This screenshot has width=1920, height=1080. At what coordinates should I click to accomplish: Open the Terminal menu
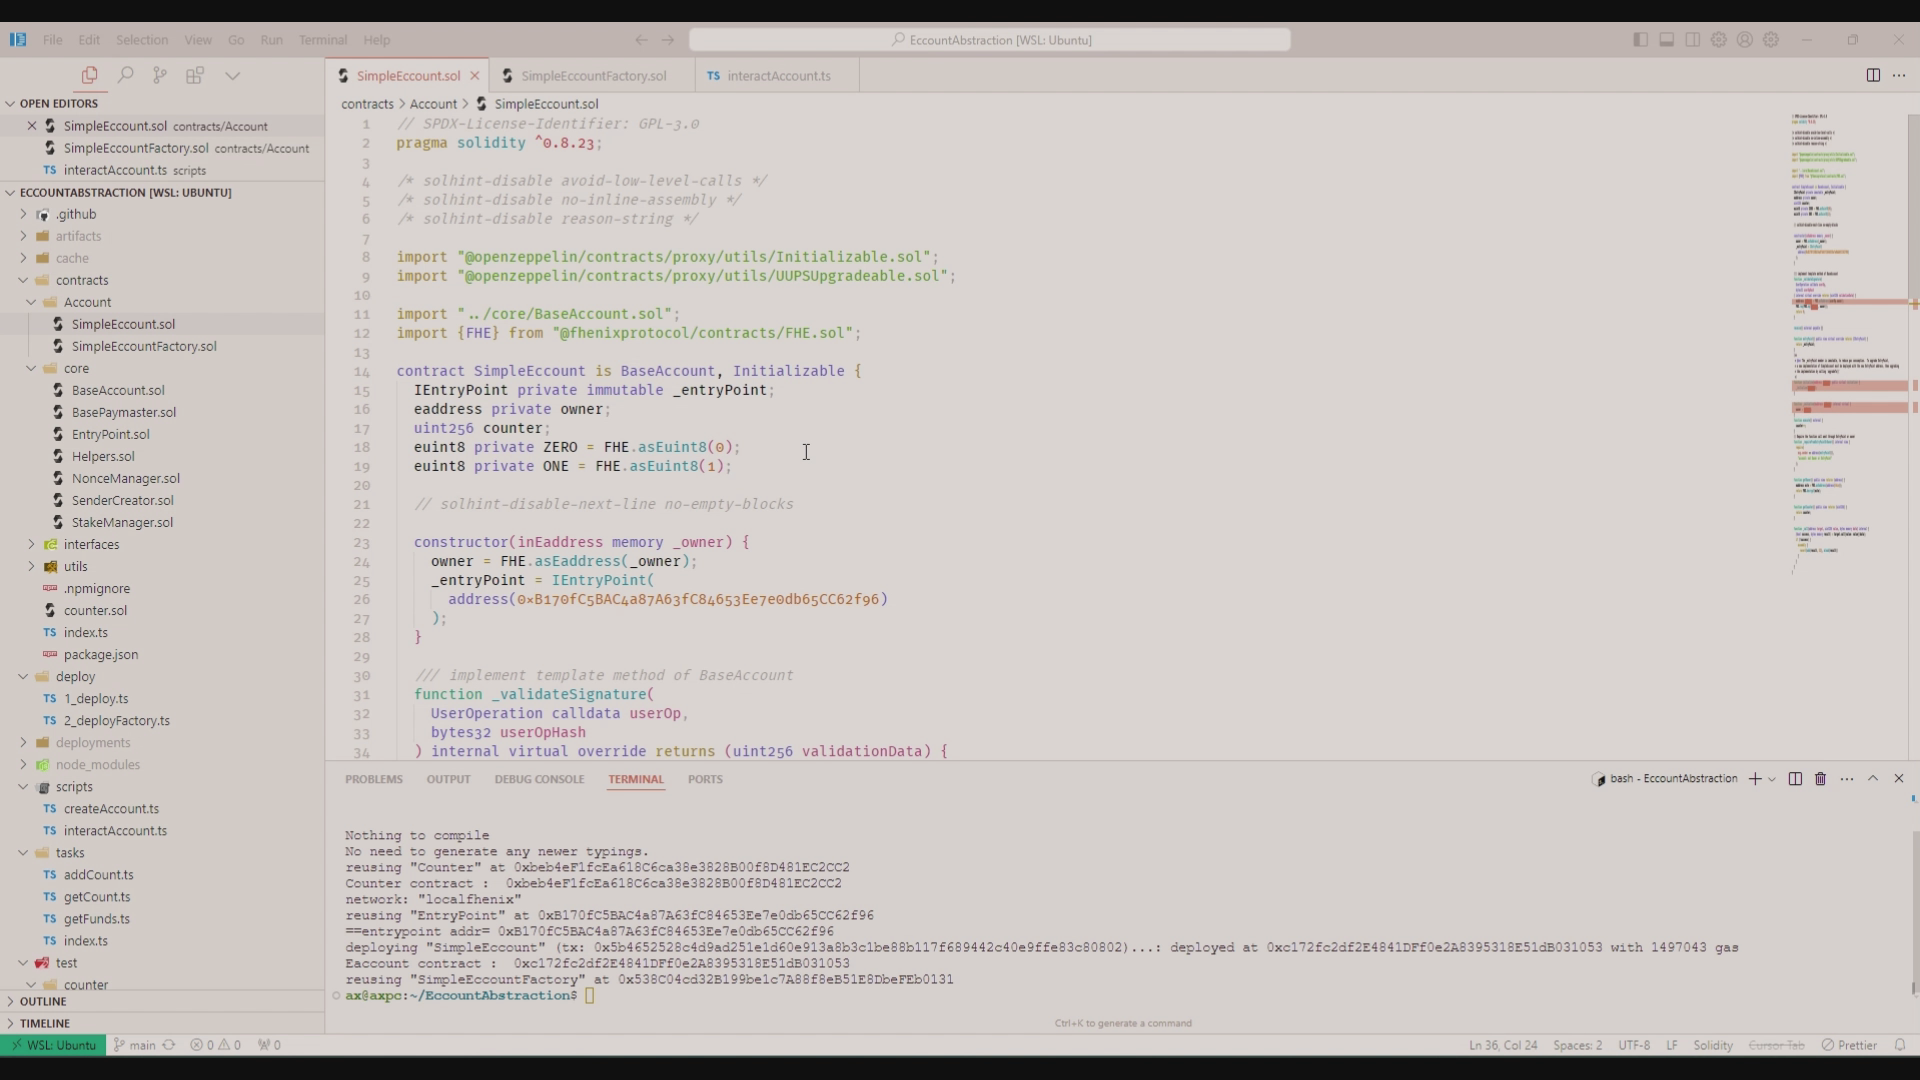click(323, 40)
